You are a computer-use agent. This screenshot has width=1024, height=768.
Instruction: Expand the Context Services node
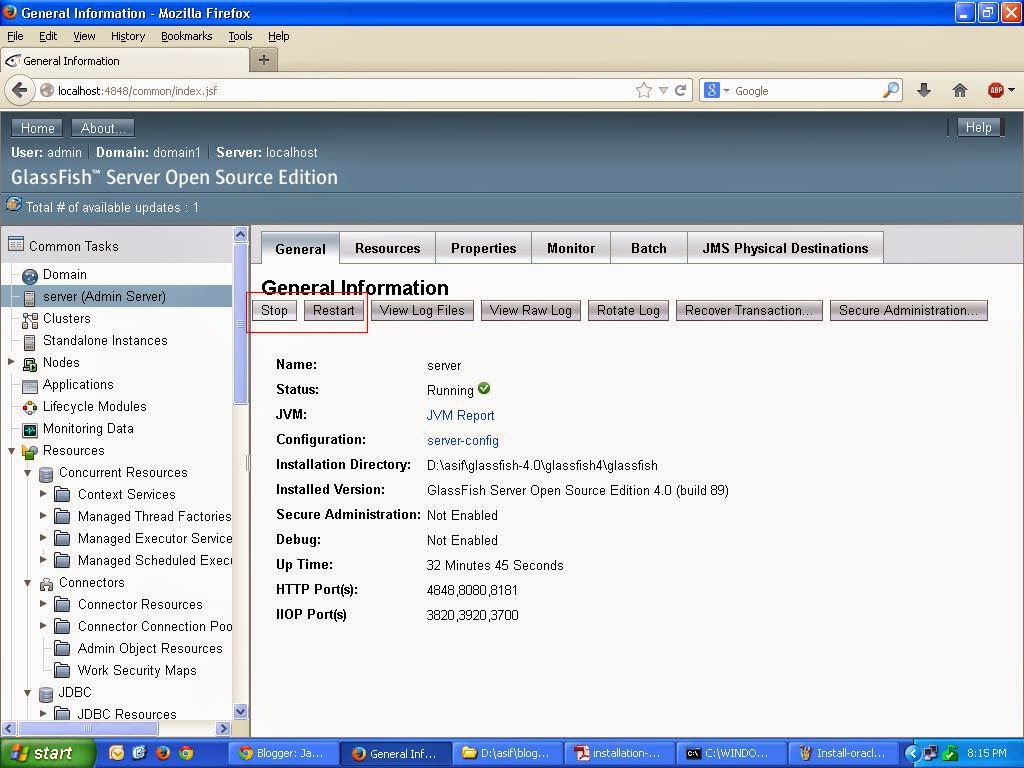coord(43,494)
